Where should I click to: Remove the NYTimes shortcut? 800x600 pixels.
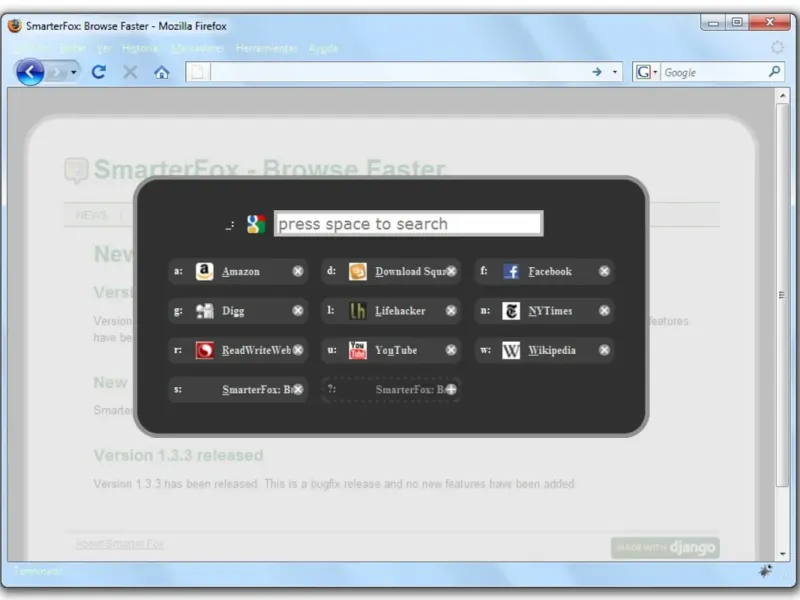pyautogui.click(x=604, y=311)
